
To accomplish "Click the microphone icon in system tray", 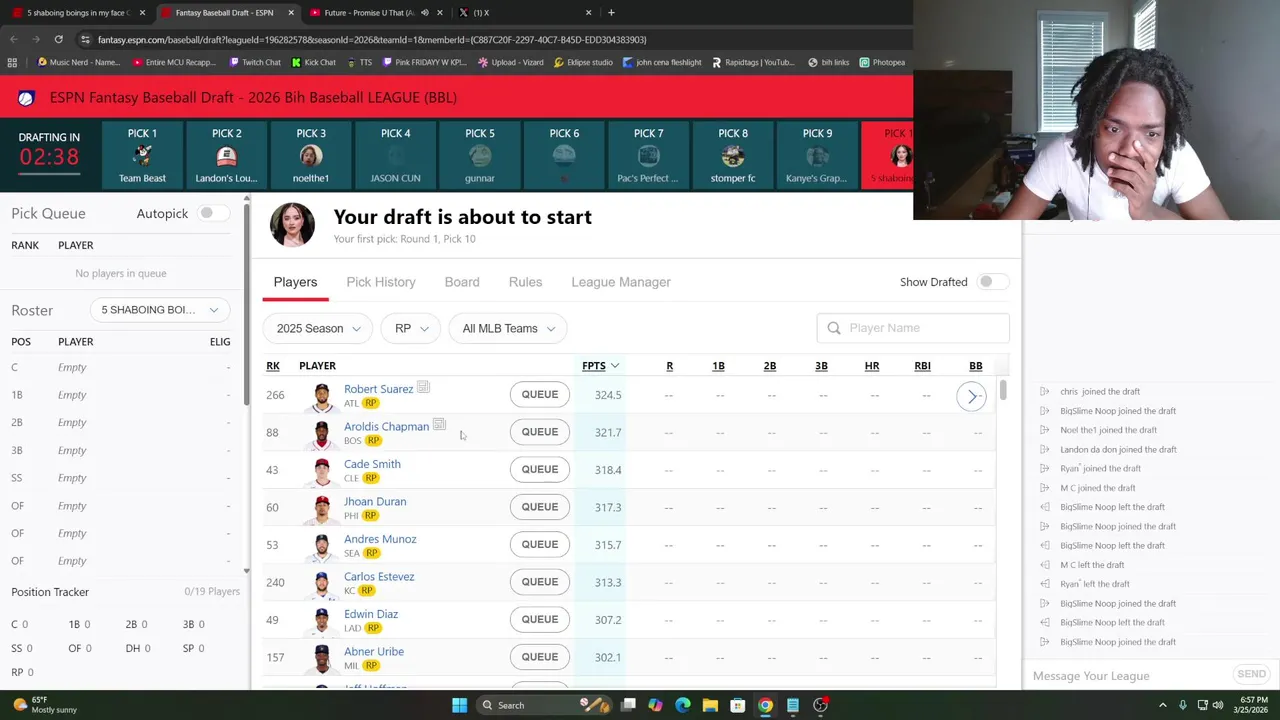I will pos(1183,705).
